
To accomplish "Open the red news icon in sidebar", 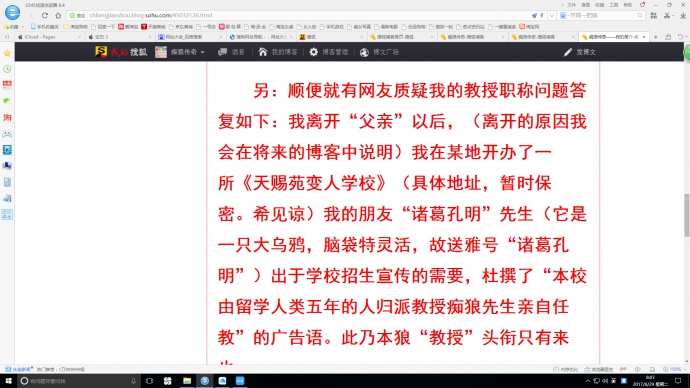I will (x=7, y=84).
